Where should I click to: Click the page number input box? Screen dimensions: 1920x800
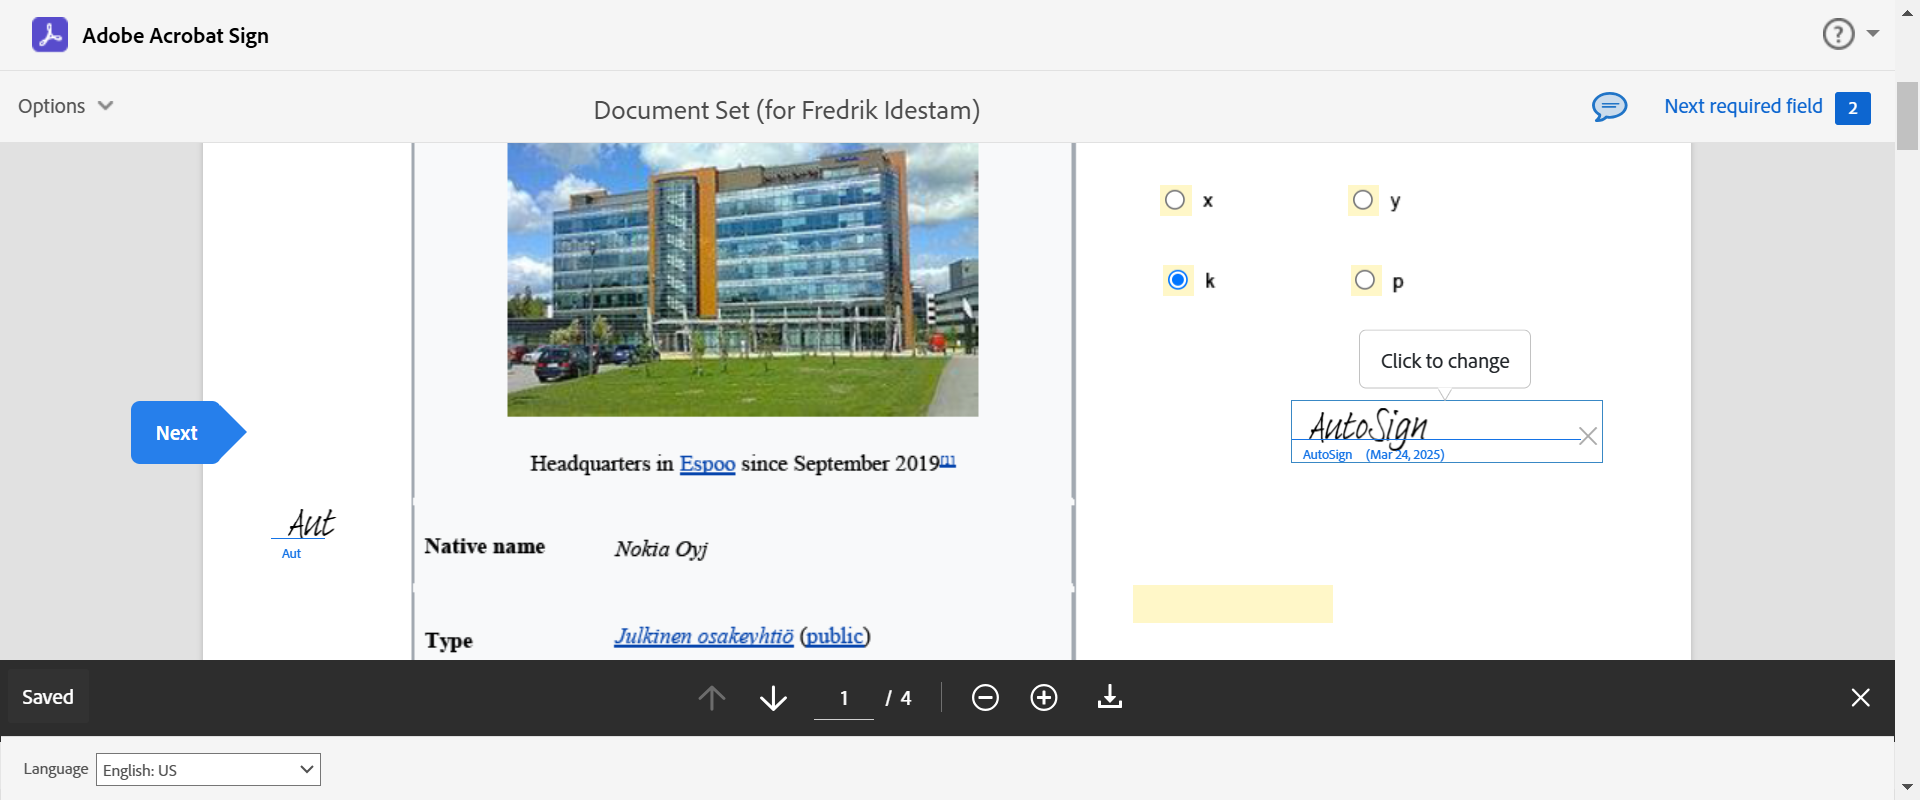(844, 698)
